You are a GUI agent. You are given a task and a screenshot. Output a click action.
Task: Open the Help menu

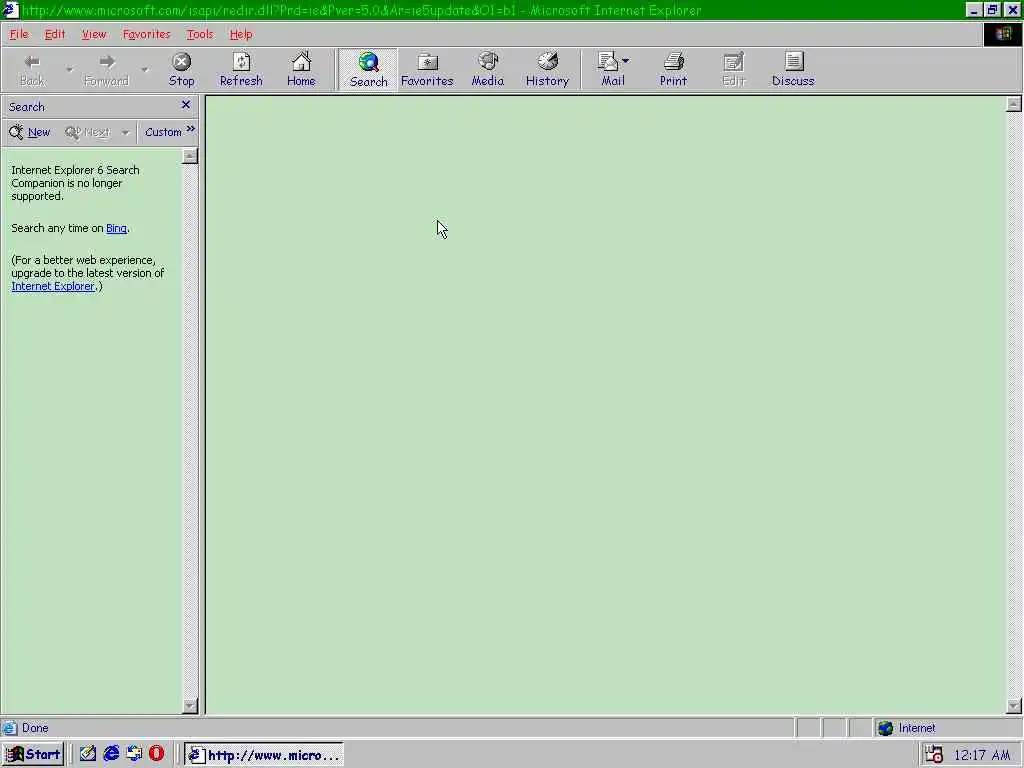[x=241, y=34]
